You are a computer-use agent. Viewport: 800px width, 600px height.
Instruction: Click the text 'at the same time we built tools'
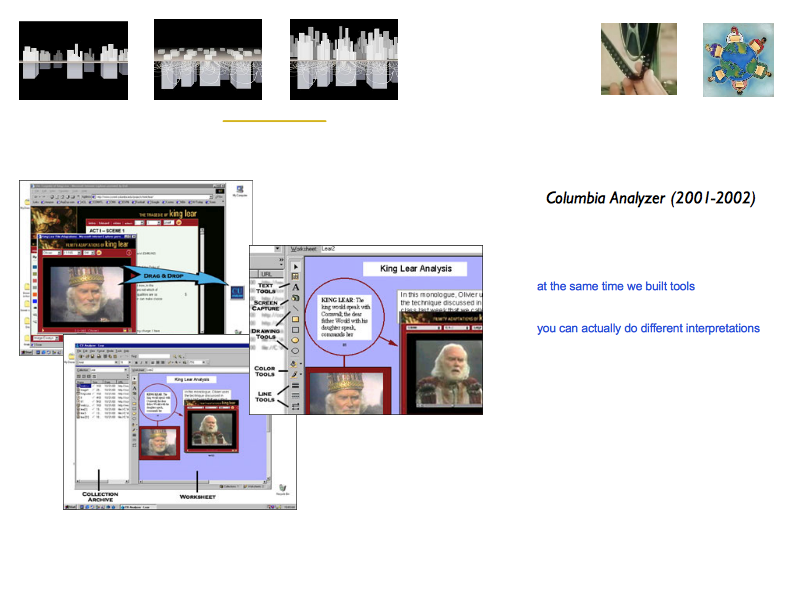[x=616, y=286]
